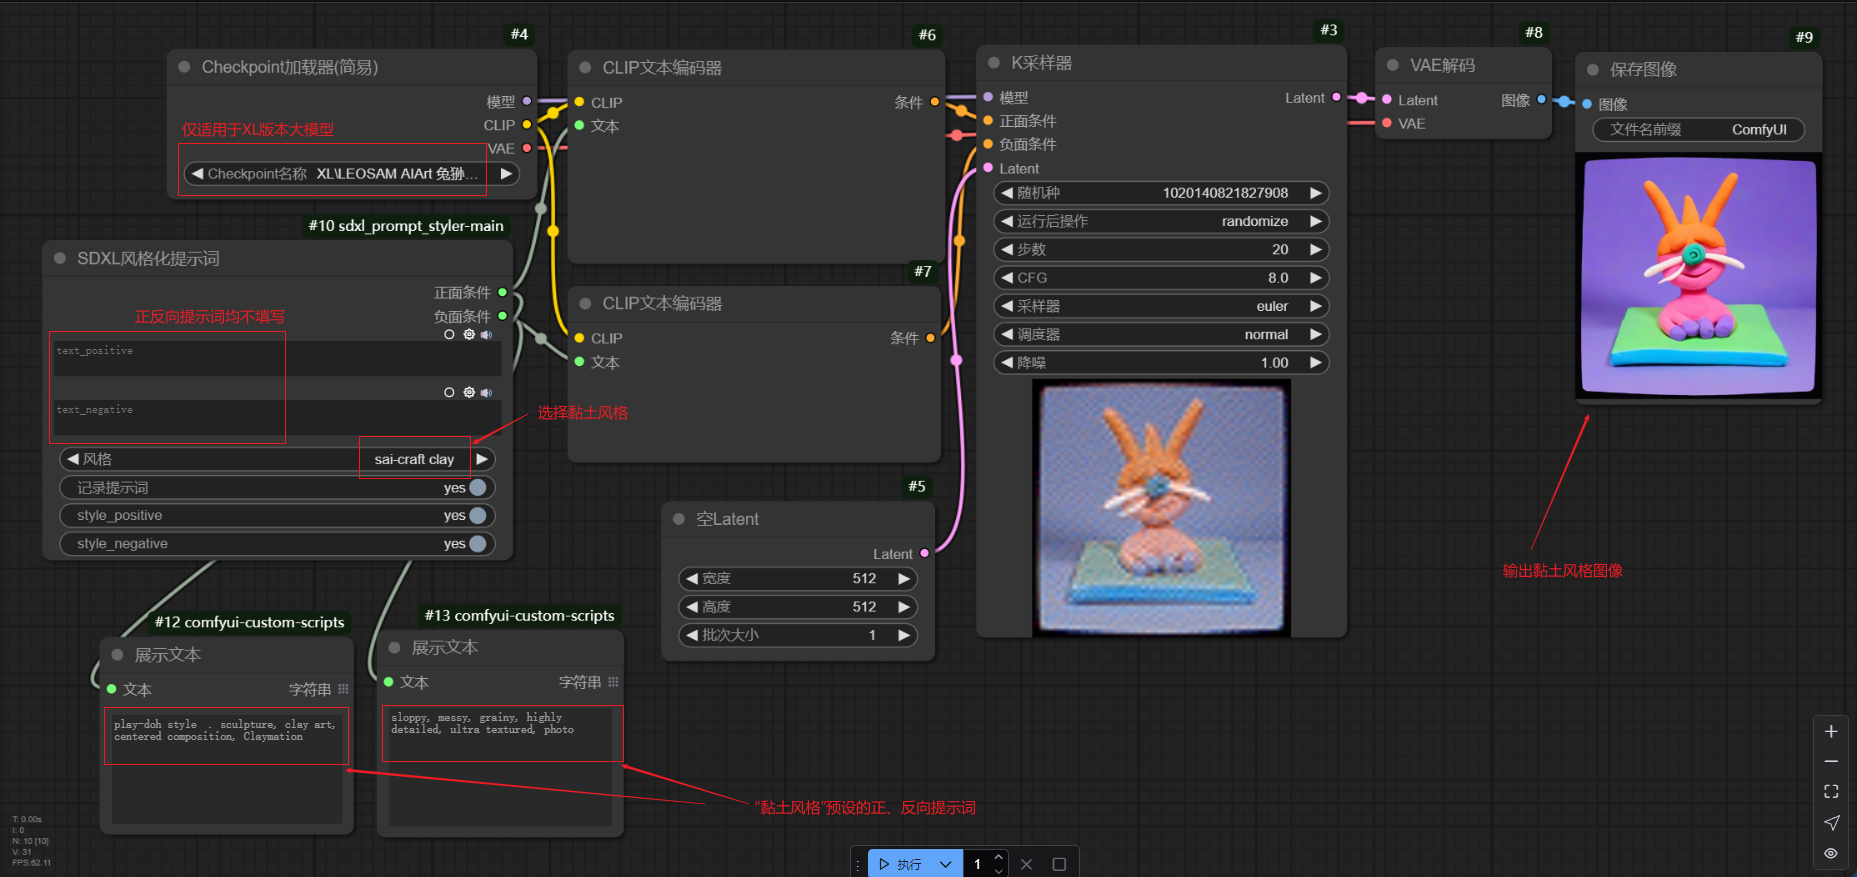1857x877 pixels.
Task: Open the gear icon above the text_negative field
Action: tap(469, 393)
